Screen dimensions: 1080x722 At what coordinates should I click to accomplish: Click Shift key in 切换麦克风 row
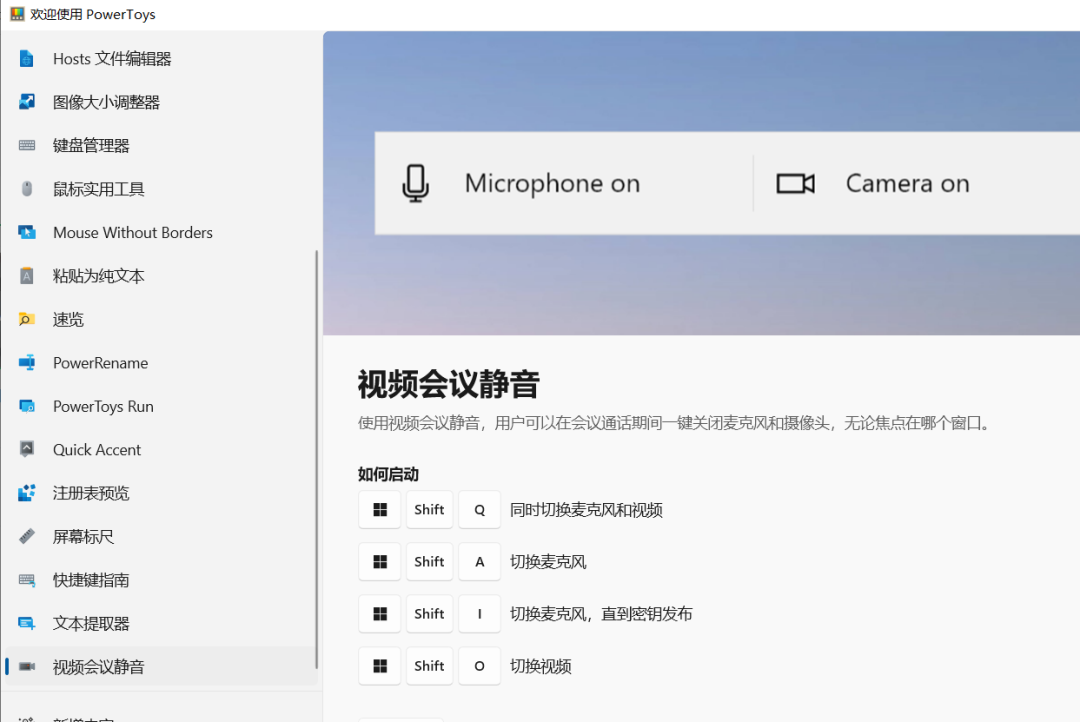429,561
